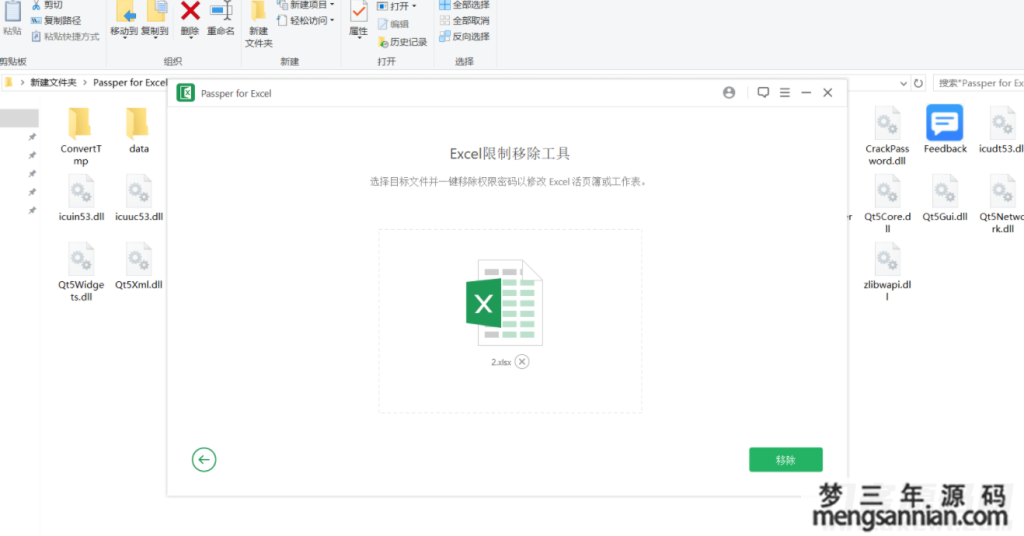Select the Qt5Widgets.dll file
This screenshot has height=536, width=1024.
[x=81, y=272]
